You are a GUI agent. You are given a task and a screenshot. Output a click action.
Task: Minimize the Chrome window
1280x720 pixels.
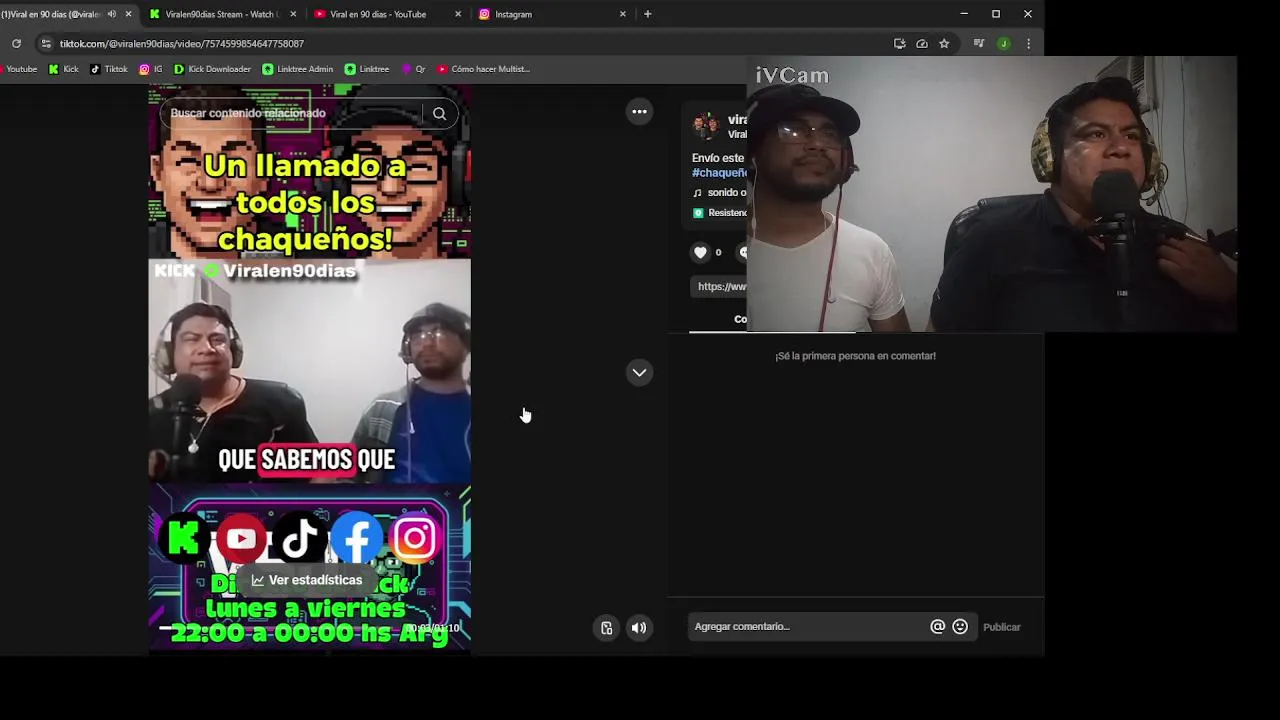pyautogui.click(x=964, y=14)
